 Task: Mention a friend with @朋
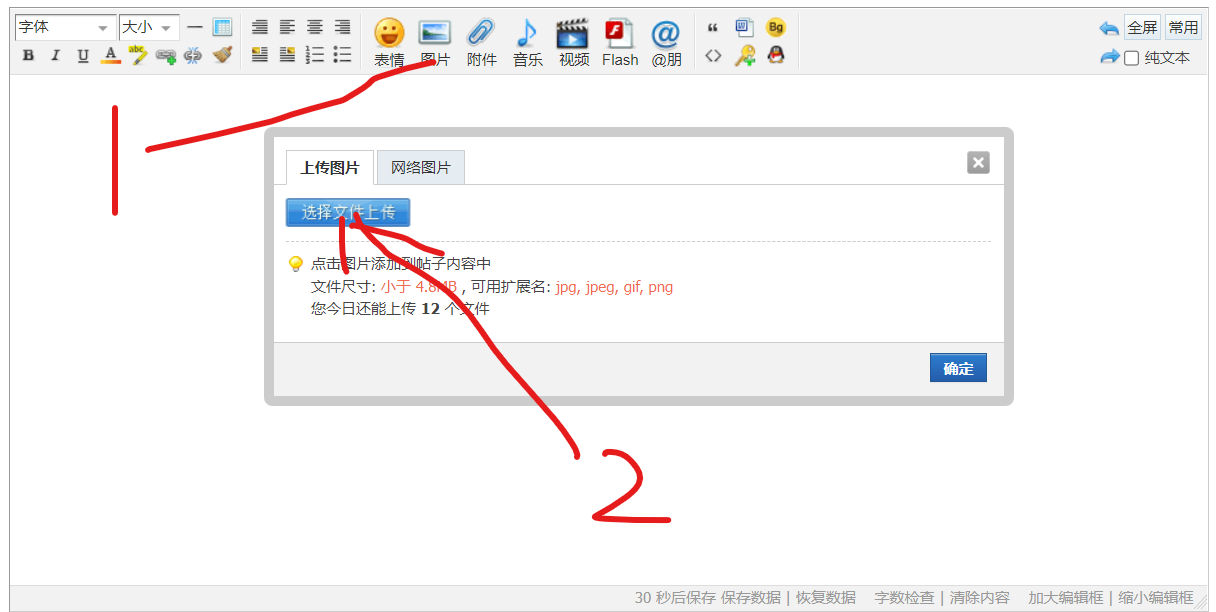(x=666, y=43)
